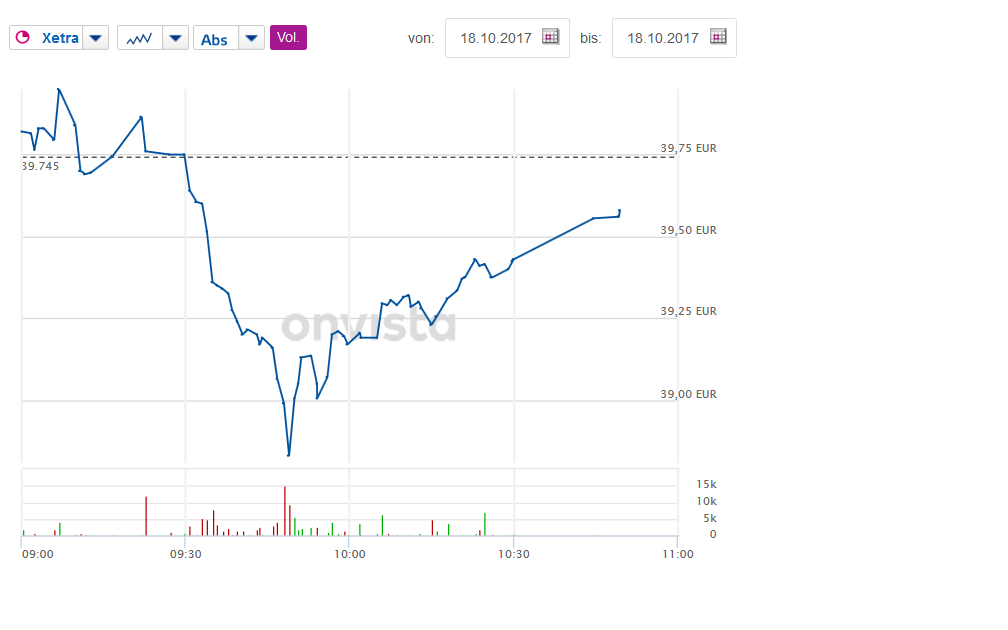This screenshot has width=1008, height=630.
Task: Click the 'von' start date field
Action: click(x=494, y=38)
